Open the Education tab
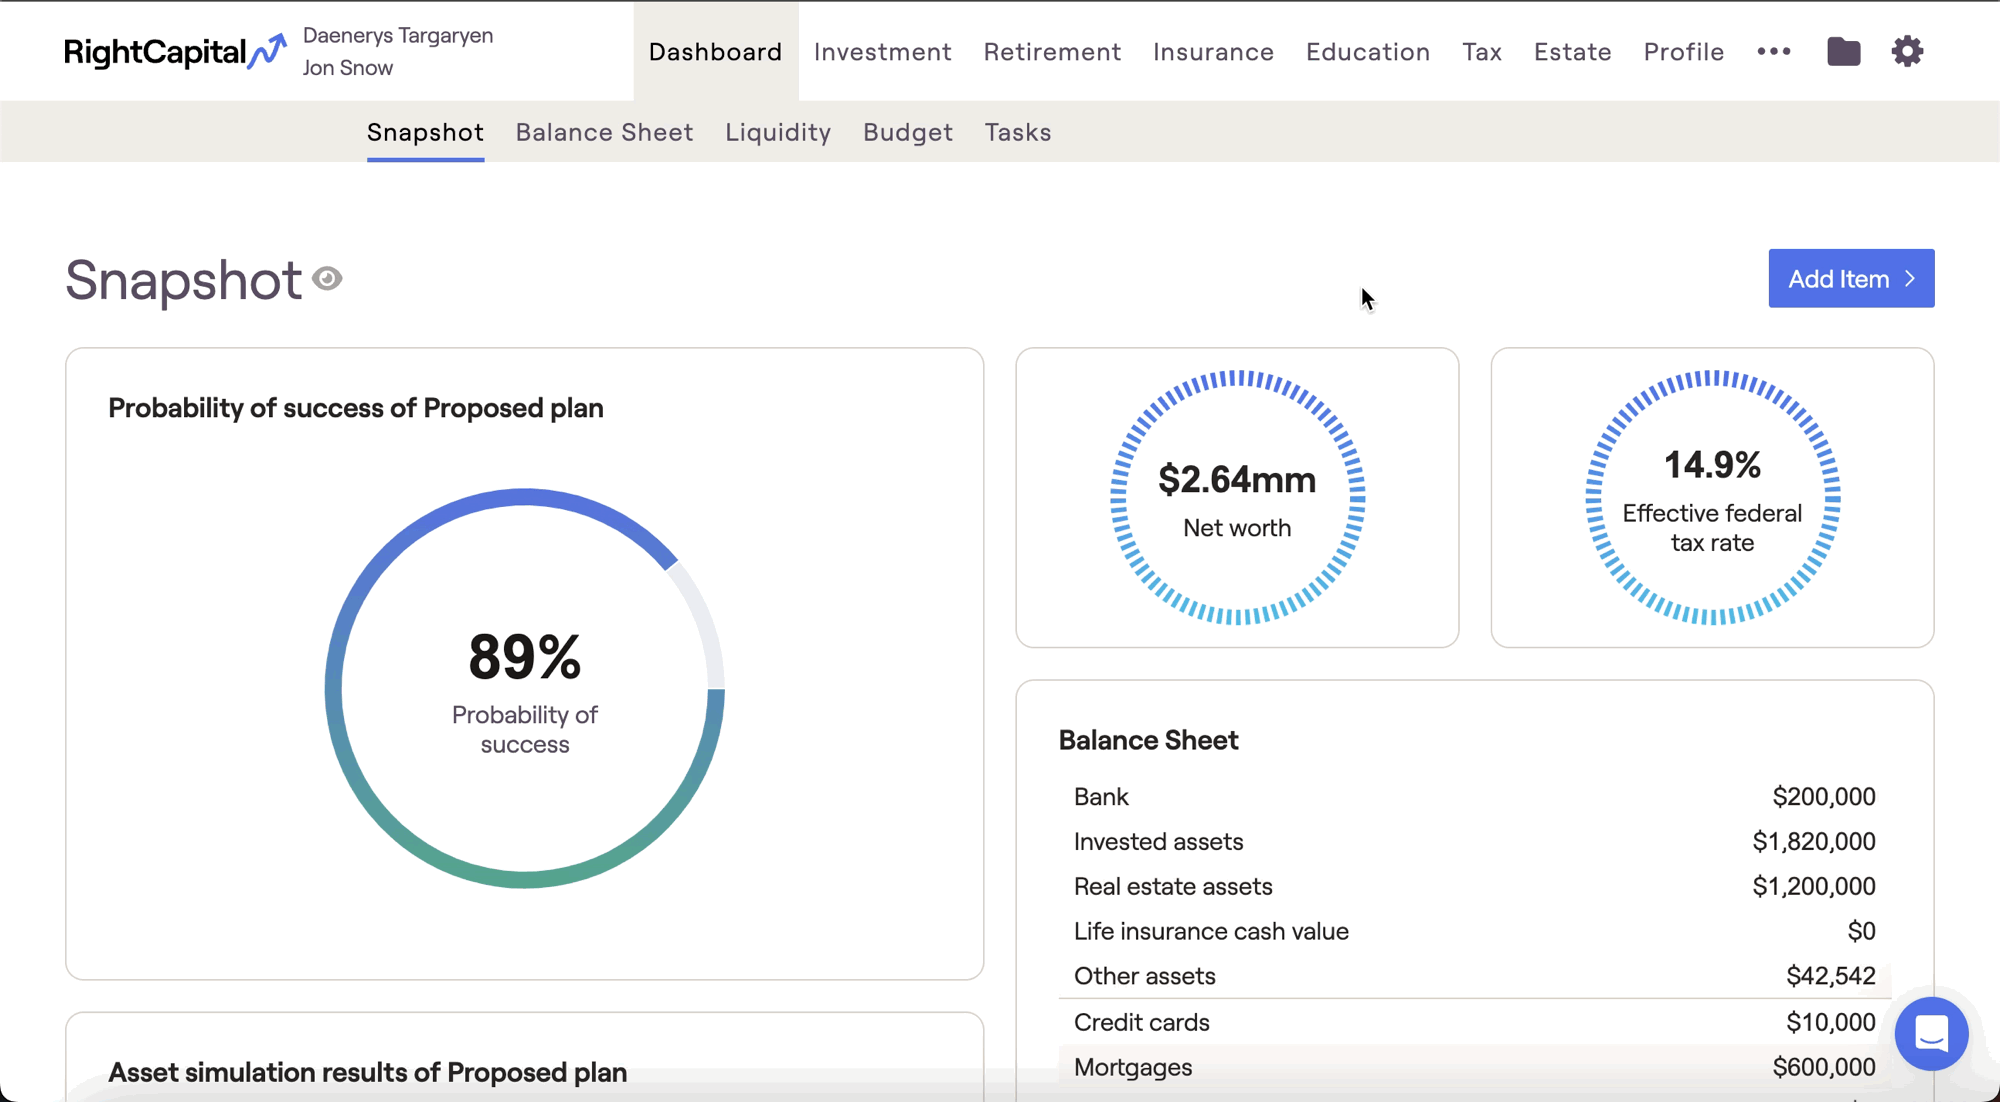 point(1367,51)
